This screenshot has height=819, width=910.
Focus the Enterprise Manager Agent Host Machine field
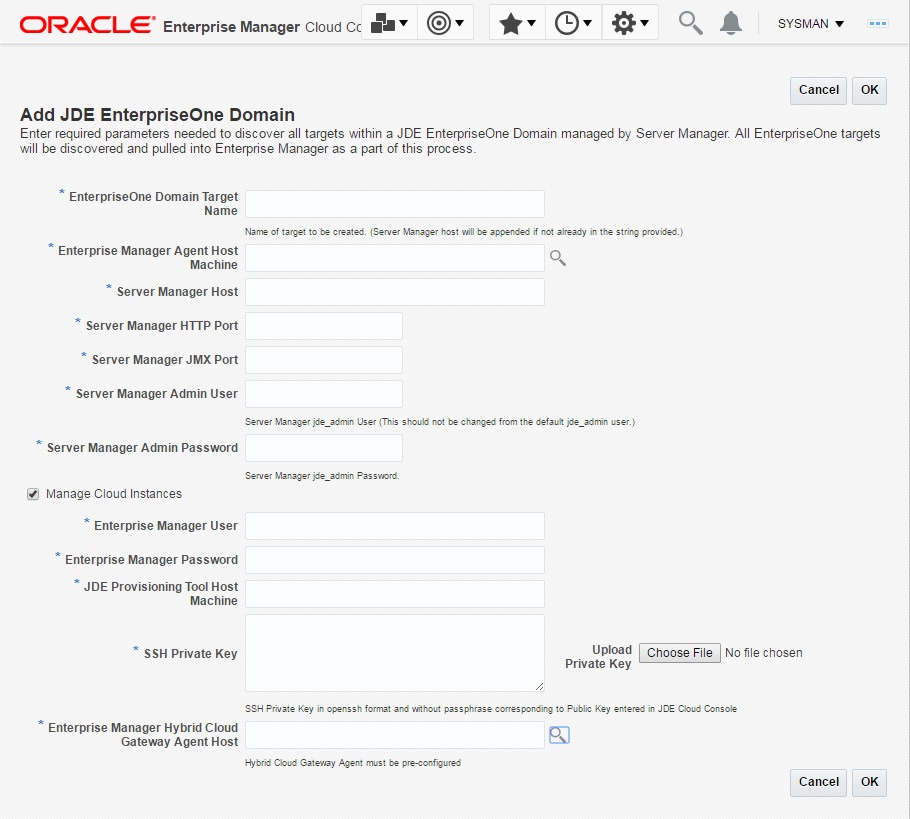pyautogui.click(x=395, y=258)
